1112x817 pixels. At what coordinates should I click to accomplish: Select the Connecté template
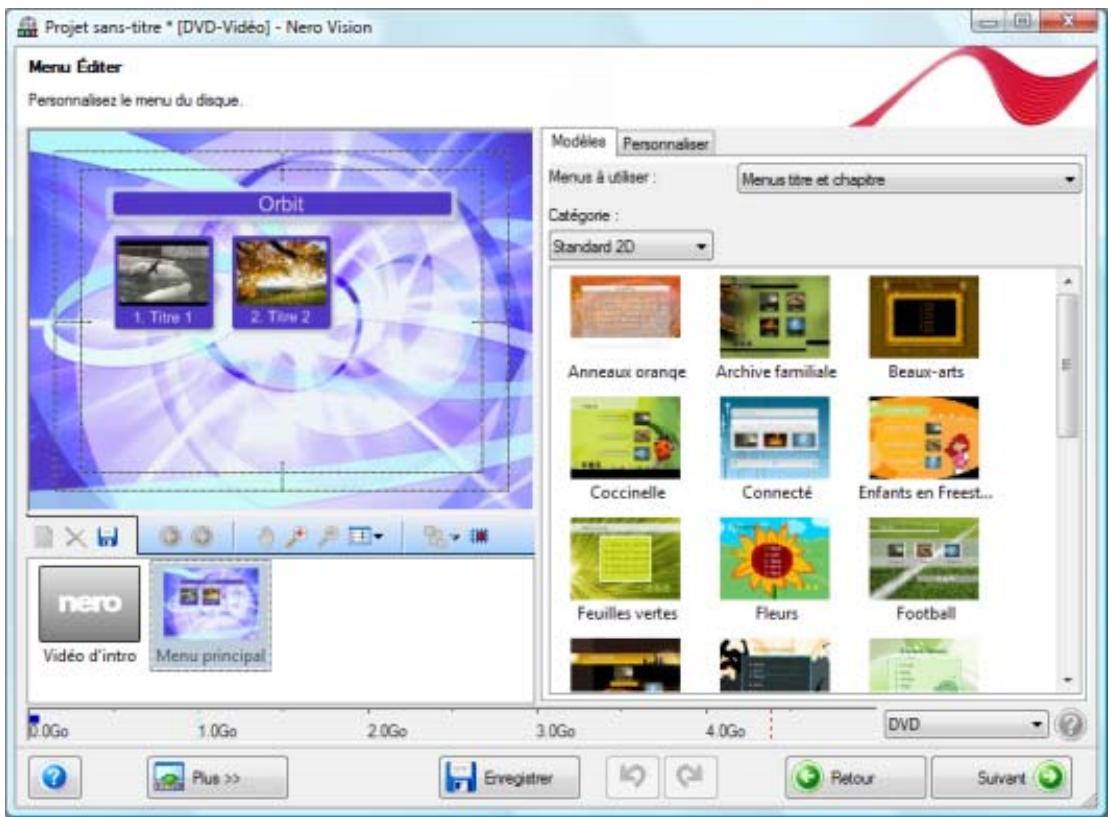point(775,449)
